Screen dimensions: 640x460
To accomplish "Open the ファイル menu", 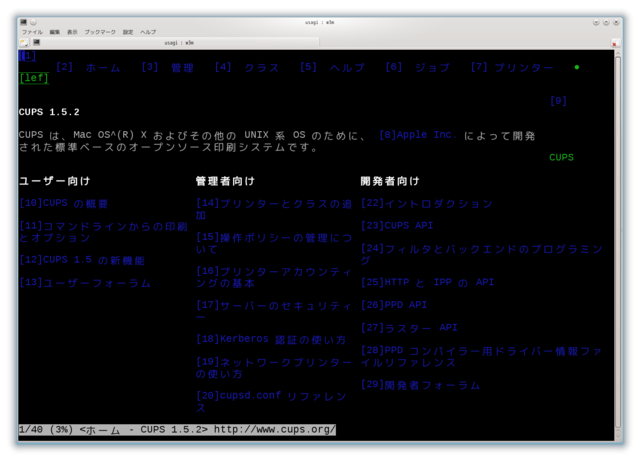I will [32, 32].
